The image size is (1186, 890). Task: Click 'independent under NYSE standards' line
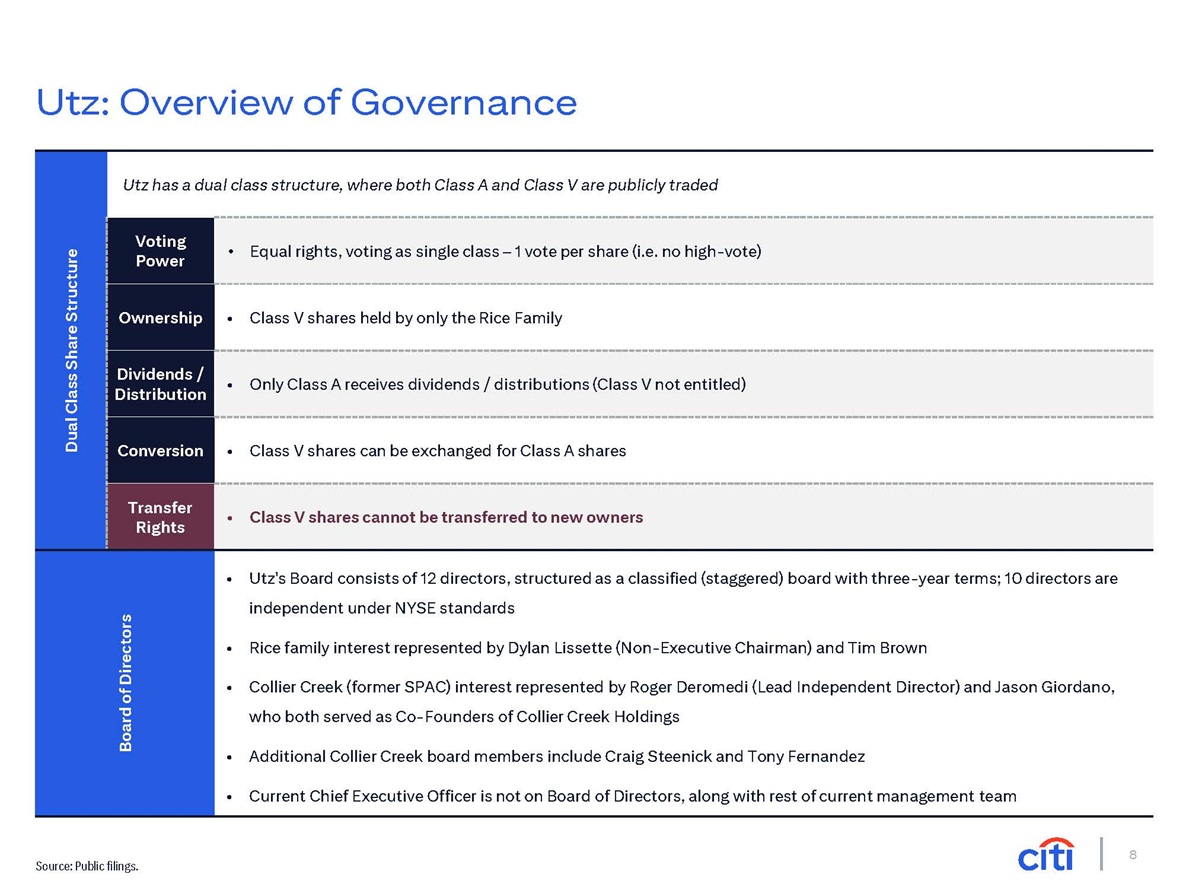tap(382, 609)
